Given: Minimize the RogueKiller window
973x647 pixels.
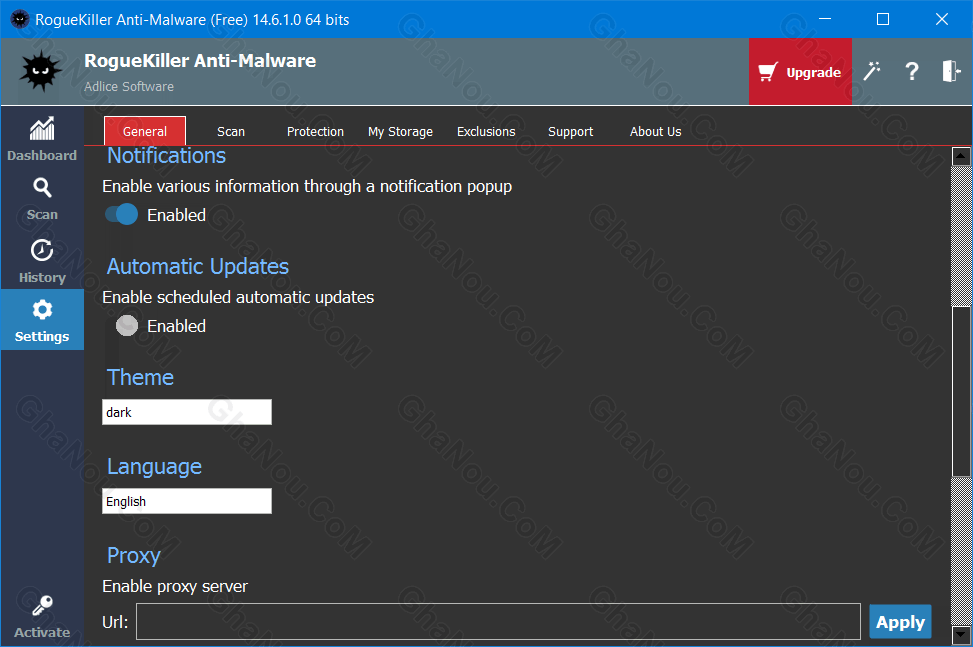Looking at the screenshot, I should pyautogui.click(x=825, y=19).
